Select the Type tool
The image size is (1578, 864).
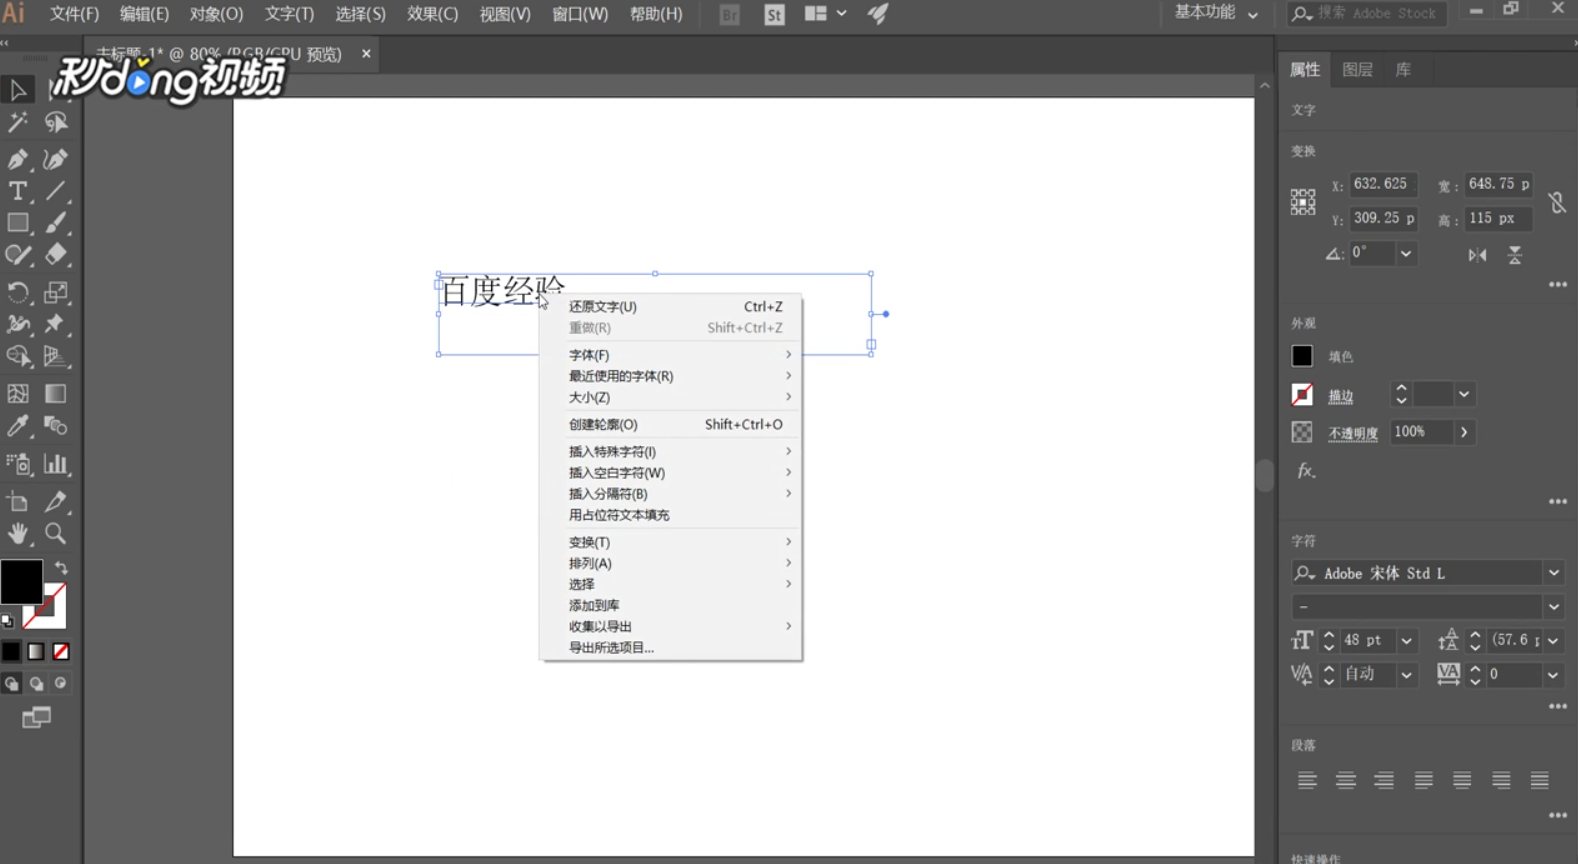[x=18, y=191]
